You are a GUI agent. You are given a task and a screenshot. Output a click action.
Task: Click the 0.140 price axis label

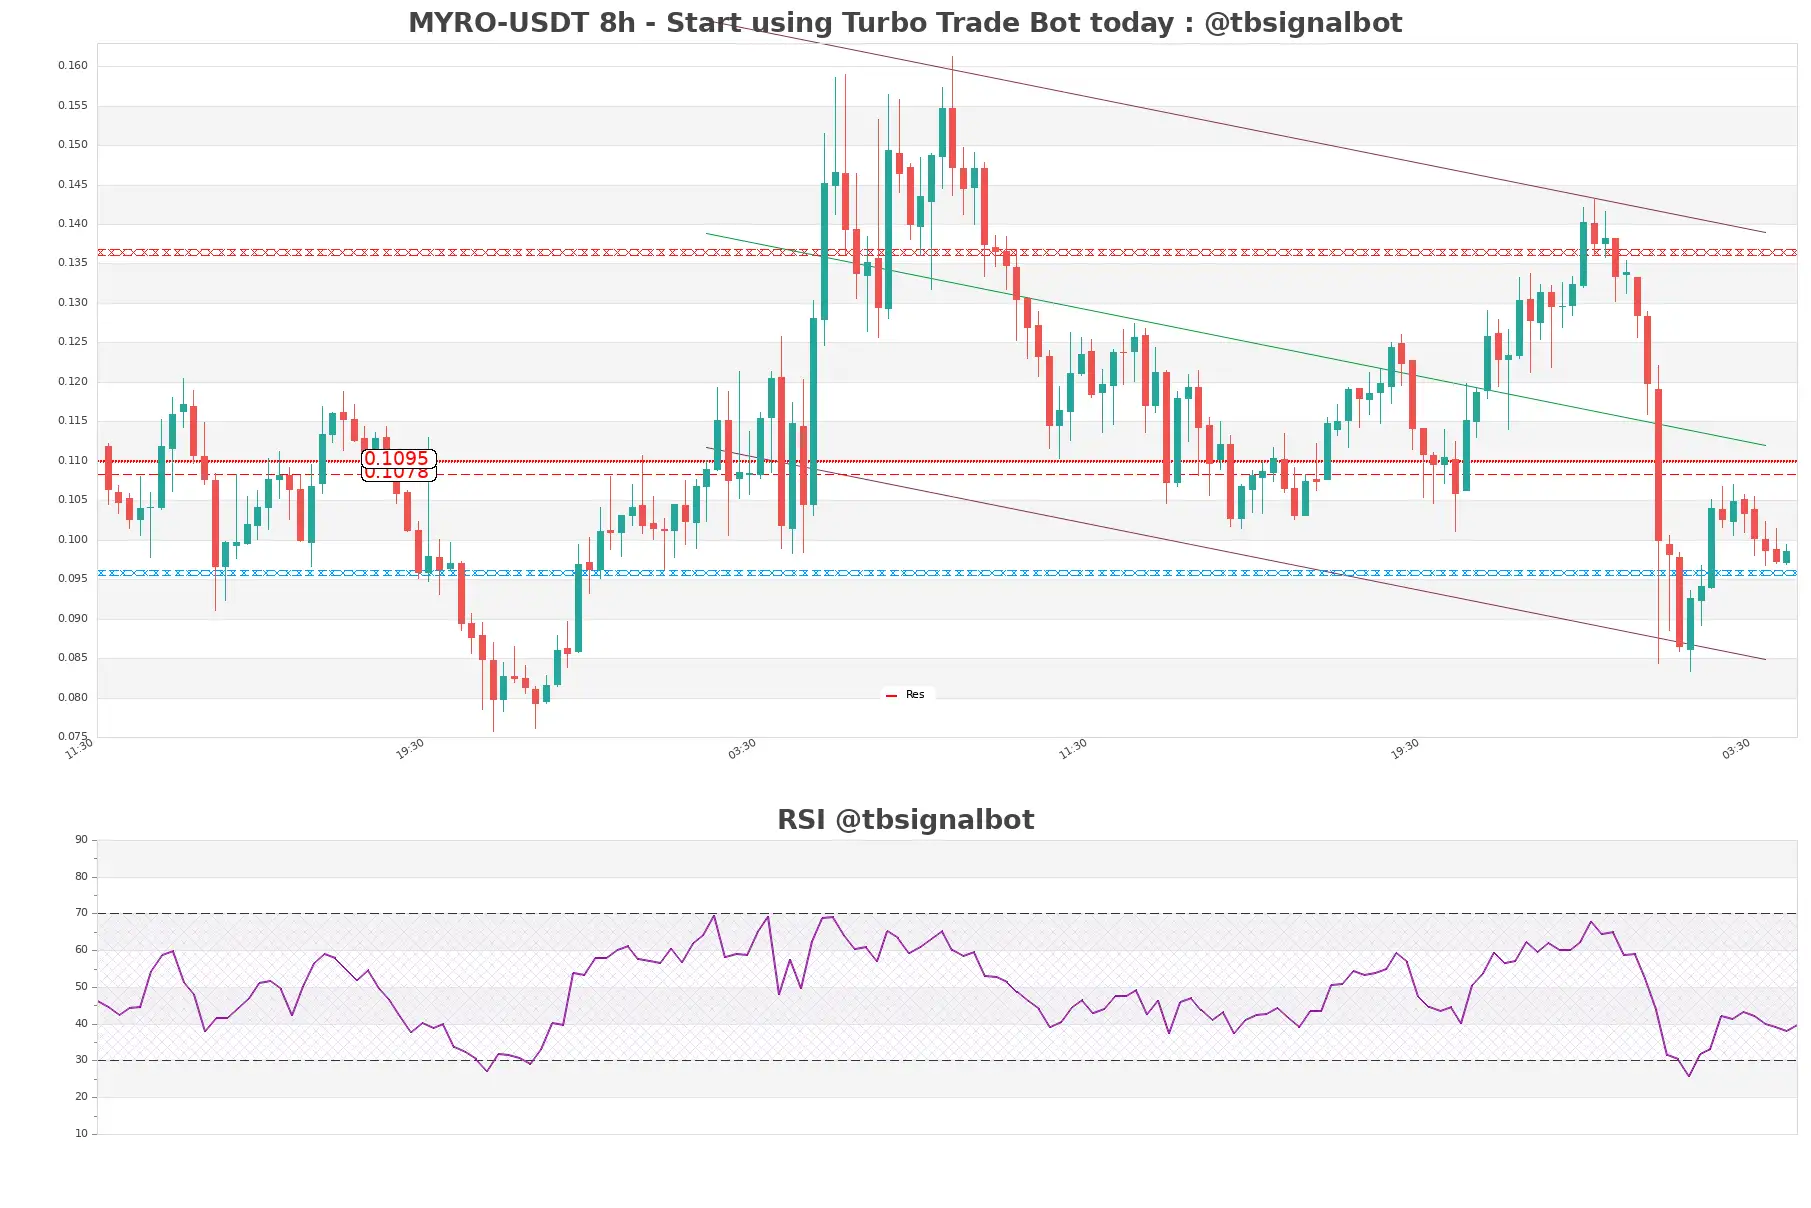(73, 224)
